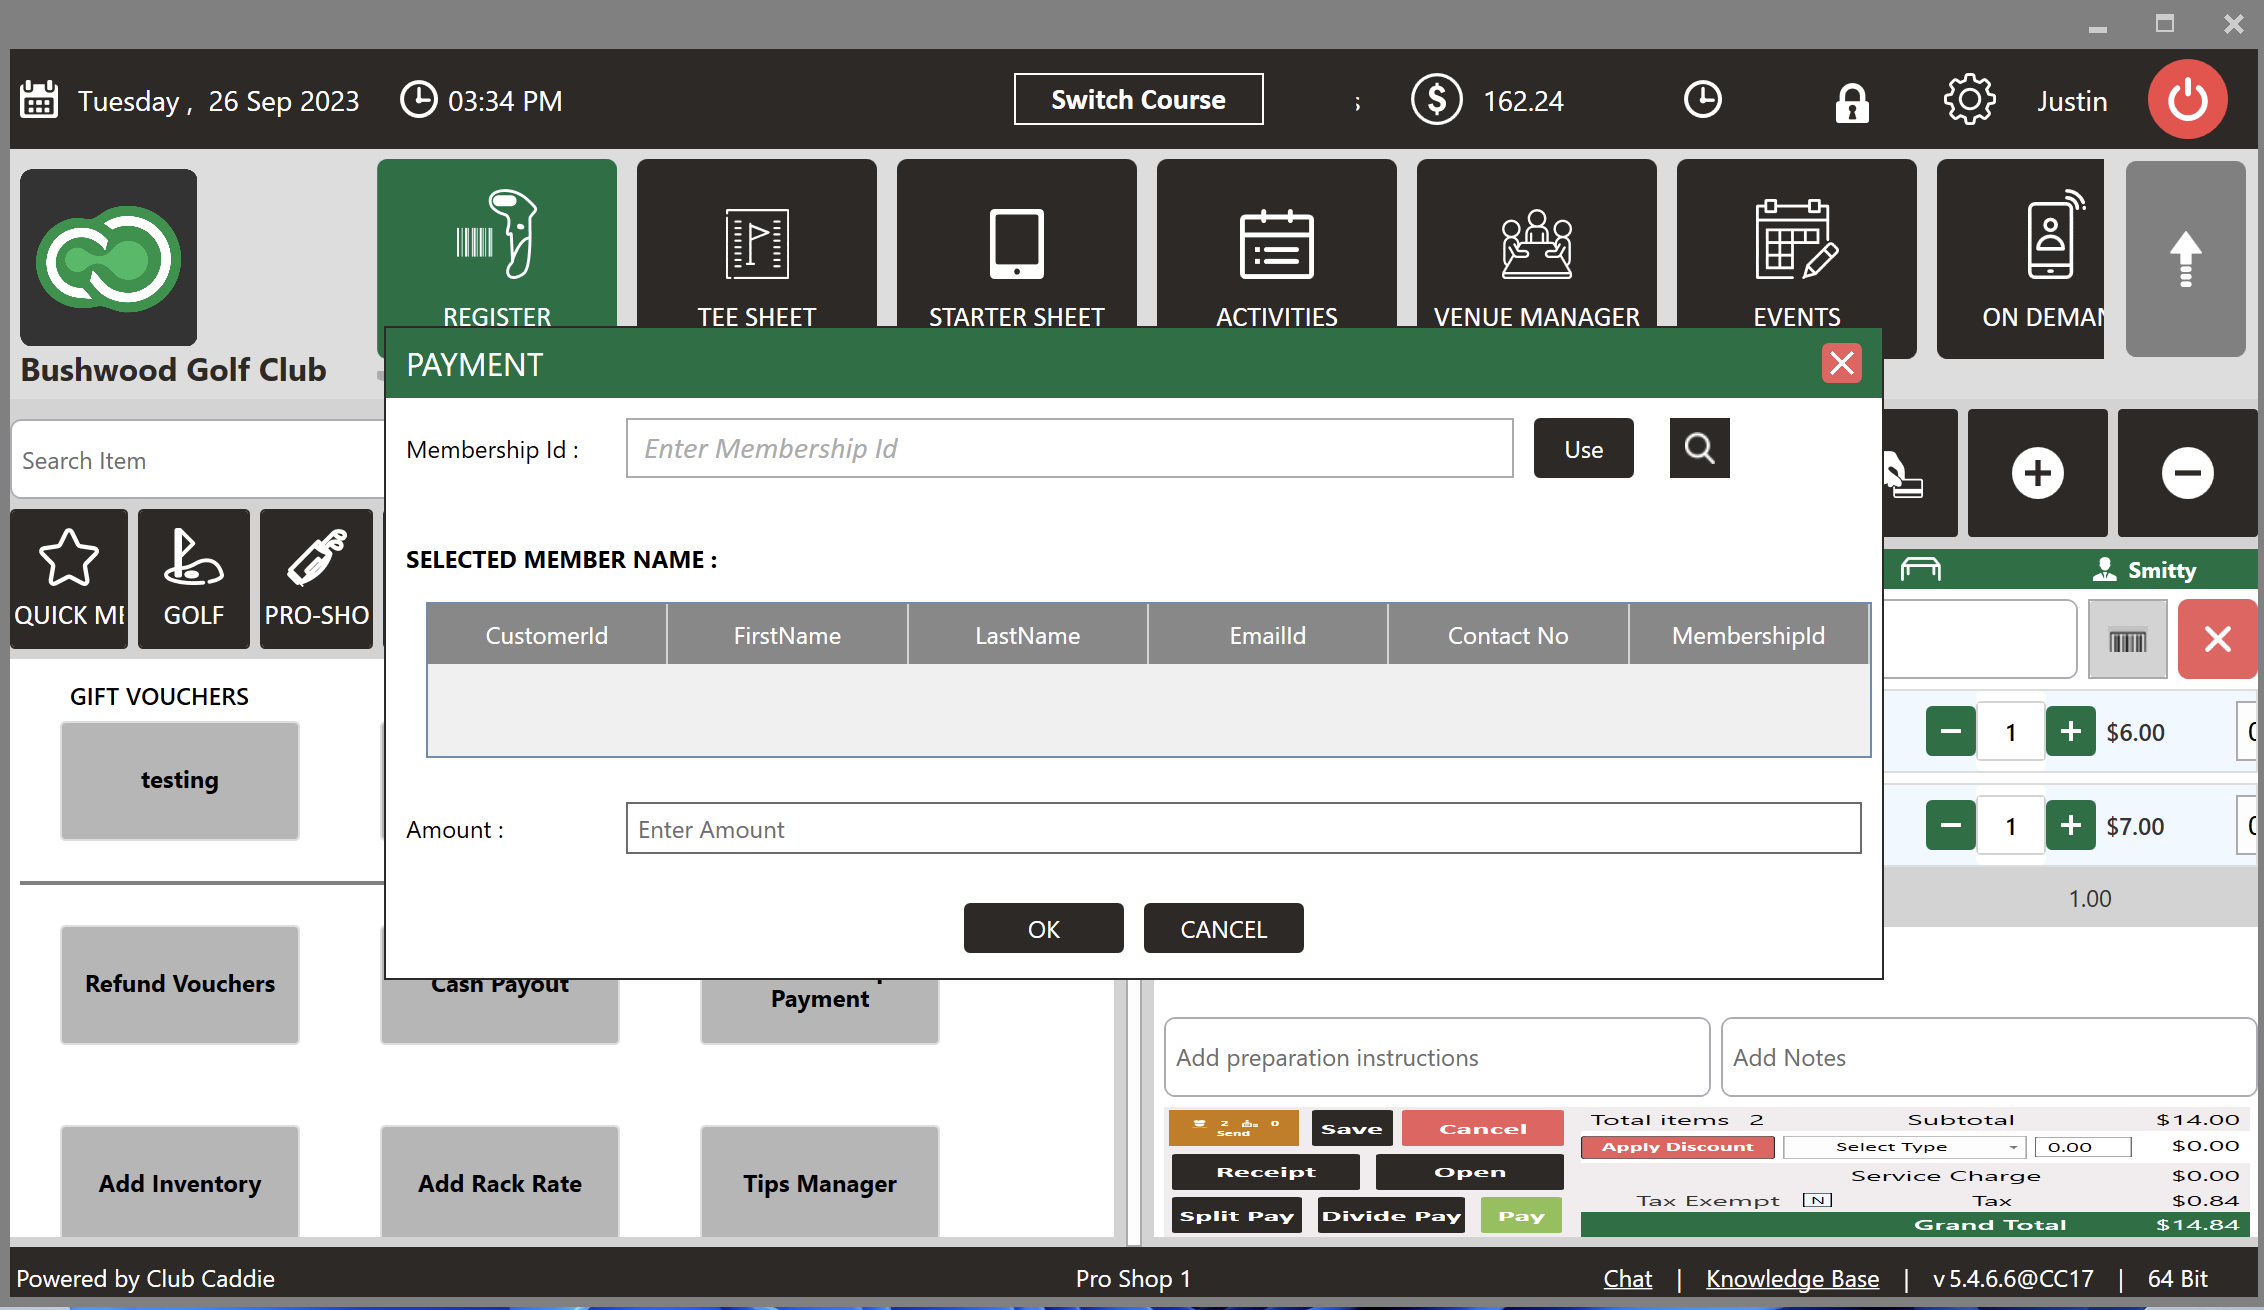Screen dimensions: 2264x1310
Task: Click the barcode scanner icon in cart
Action: pyautogui.click(x=2127, y=640)
